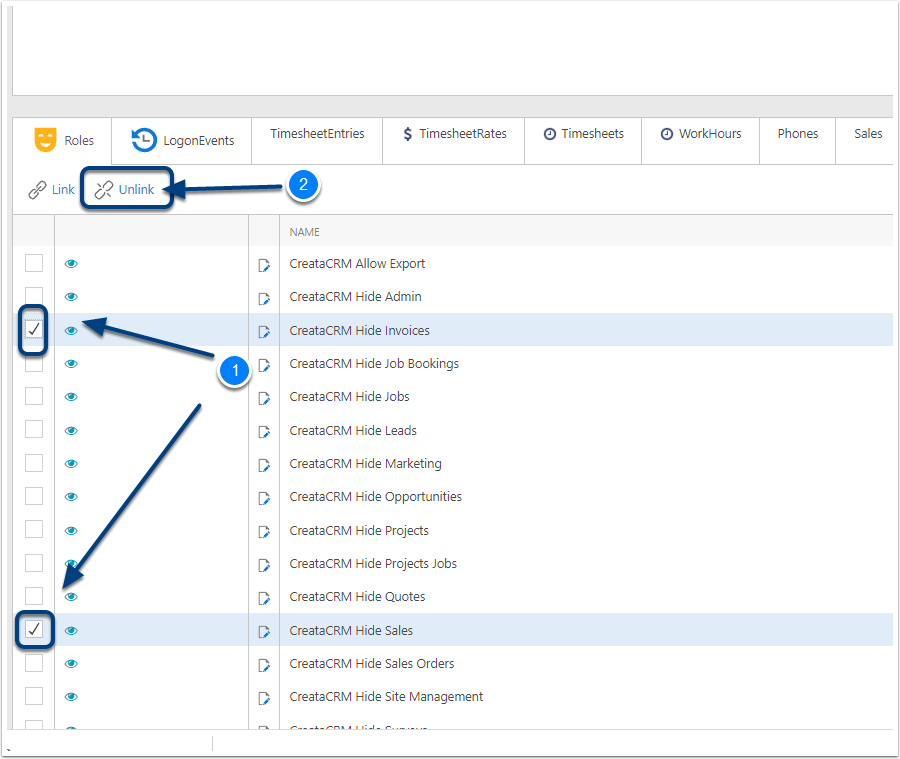This screenshot has width=900, height=759.
Task: Click the 'CreataCRM Hide Opportunities' name
Action: (375, 497)
